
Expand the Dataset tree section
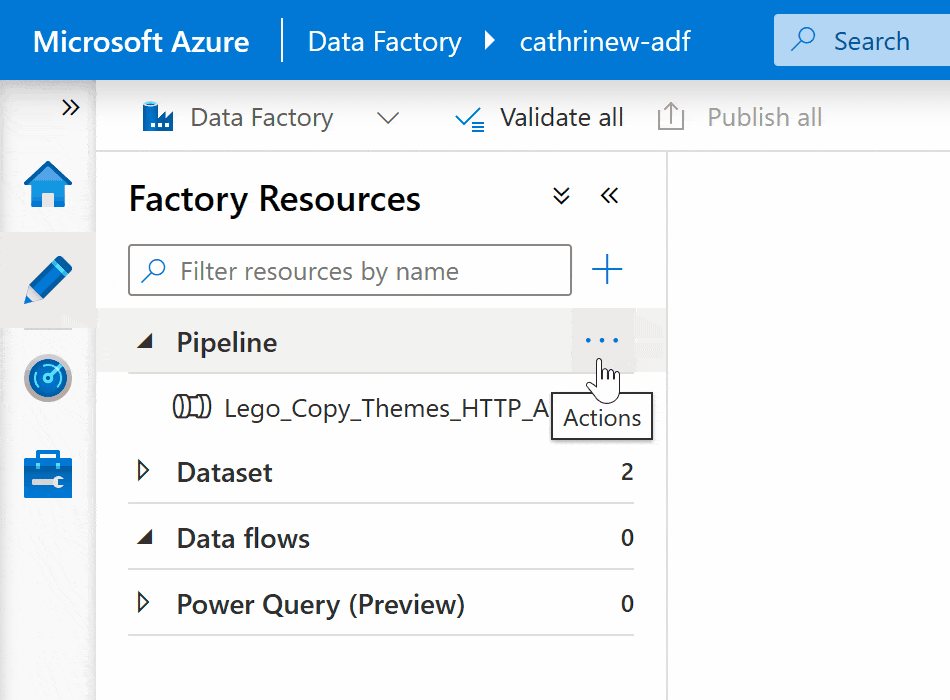click(144, 471)
